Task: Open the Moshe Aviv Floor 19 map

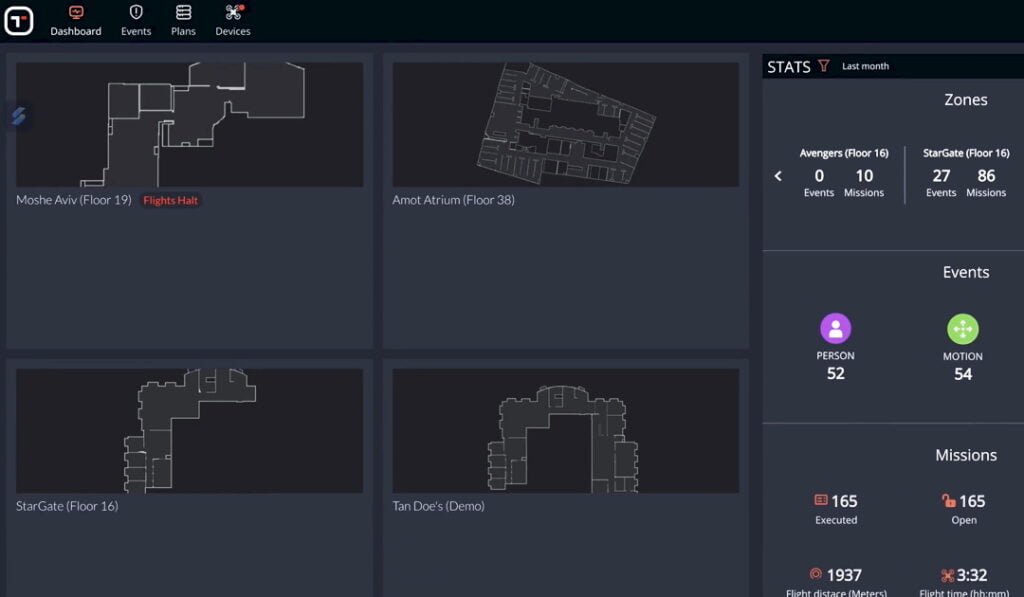Action: 190,125
